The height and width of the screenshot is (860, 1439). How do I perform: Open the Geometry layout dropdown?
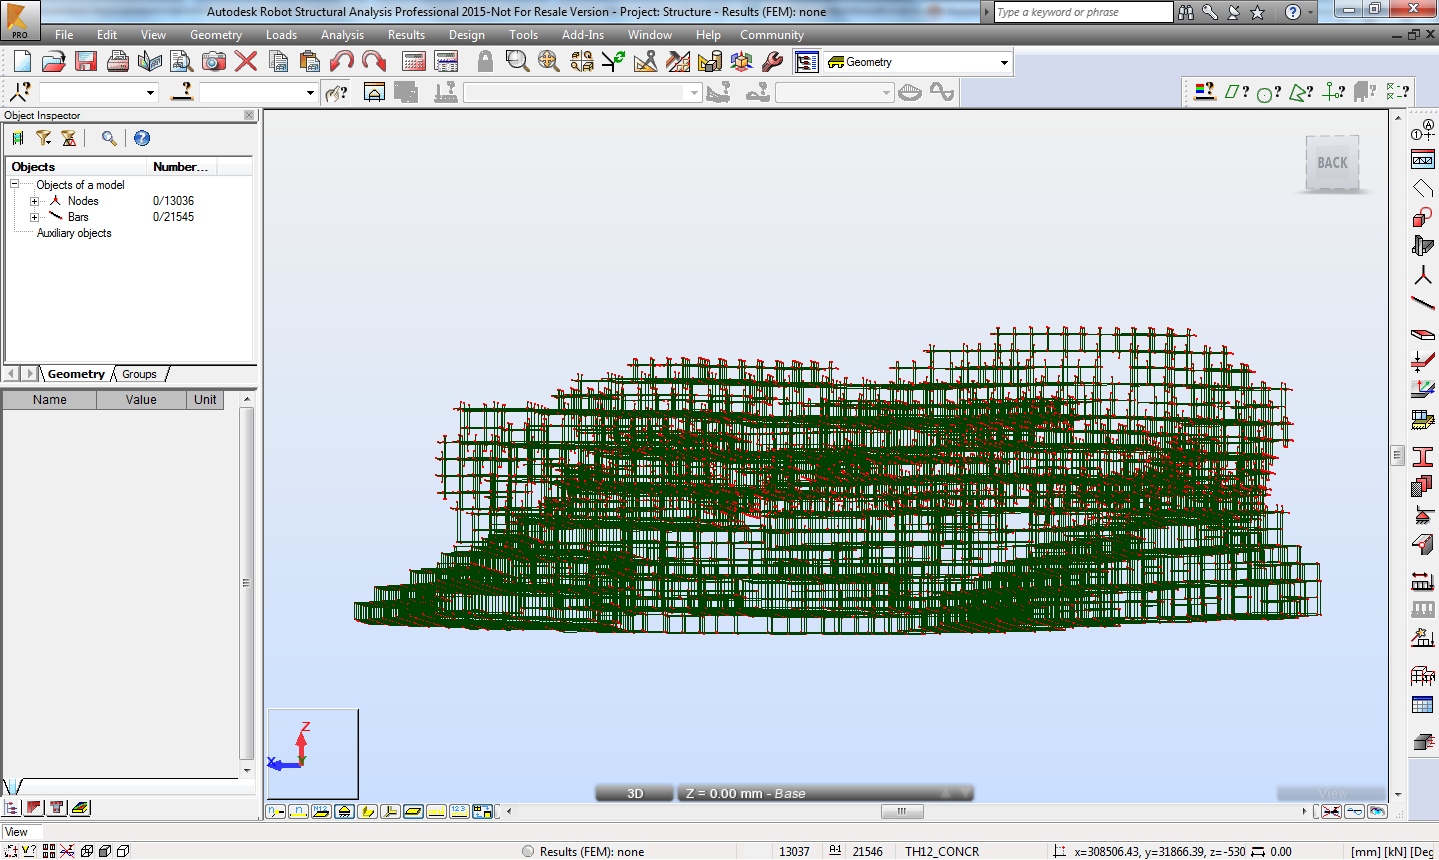pos(1004,62)
